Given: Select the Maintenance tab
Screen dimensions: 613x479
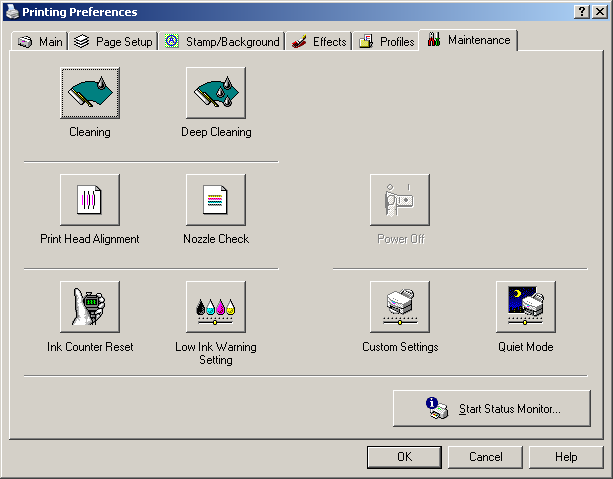Looking at the screenshot, I should coord(469,40).
